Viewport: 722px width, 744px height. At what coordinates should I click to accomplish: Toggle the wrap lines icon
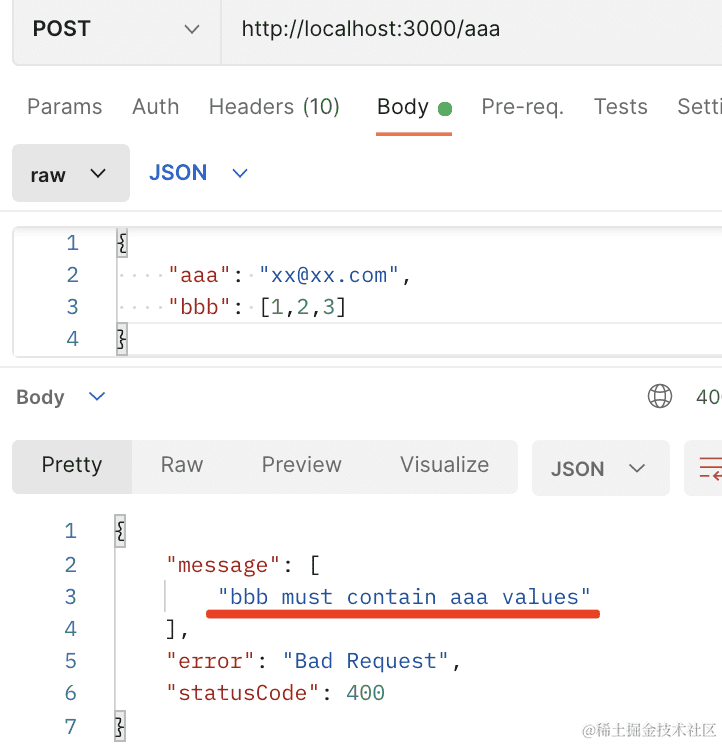709,468
